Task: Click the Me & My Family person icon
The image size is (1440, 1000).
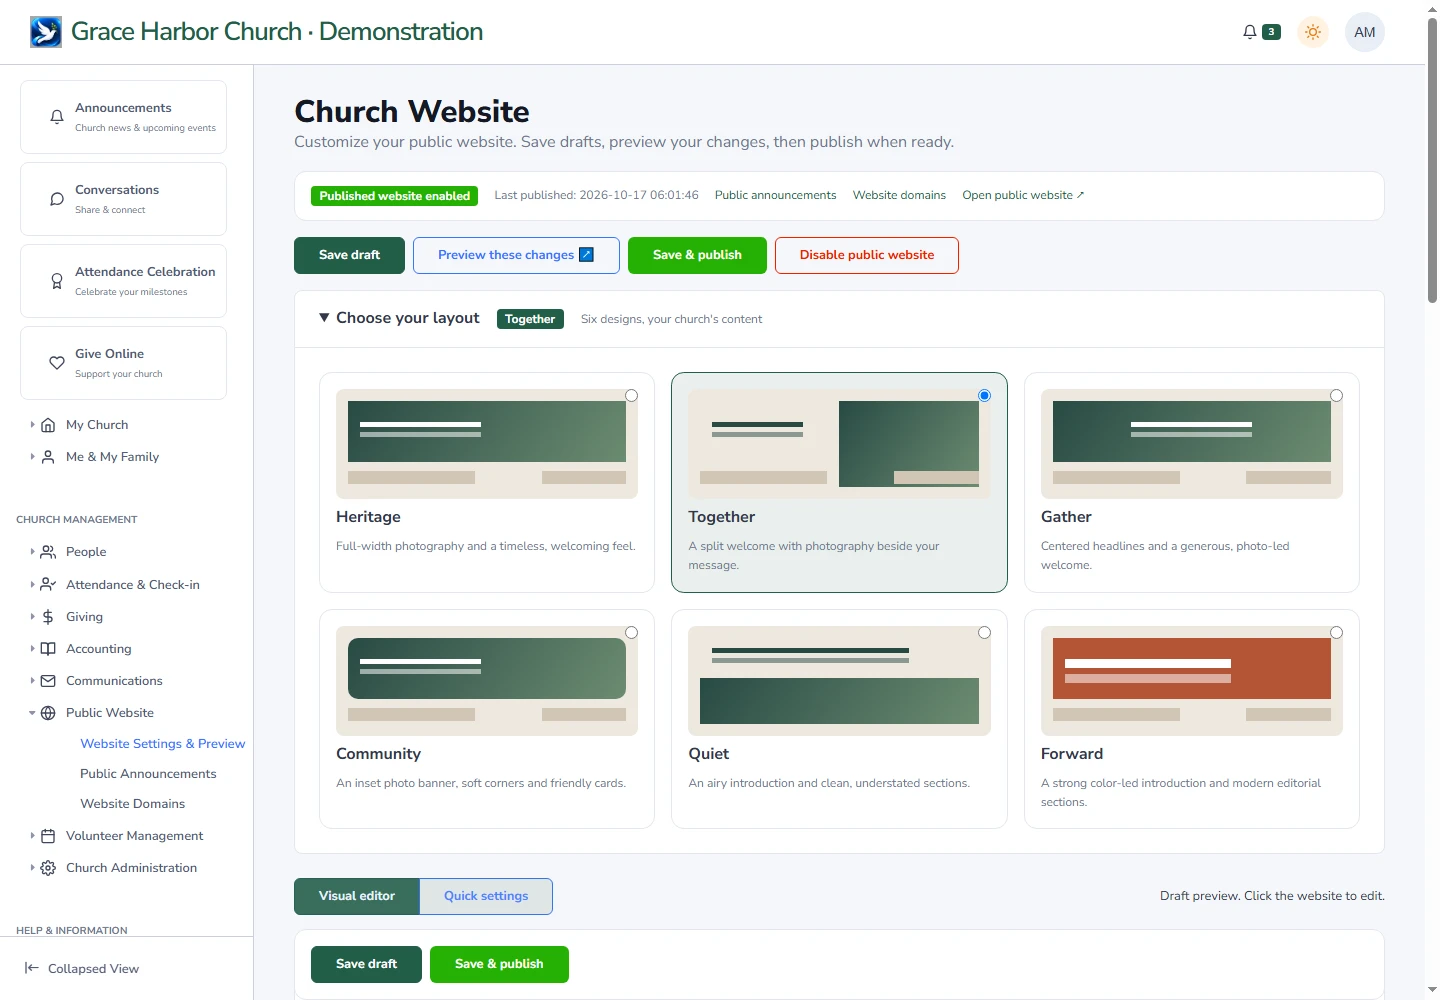Action: coord(48,457)
